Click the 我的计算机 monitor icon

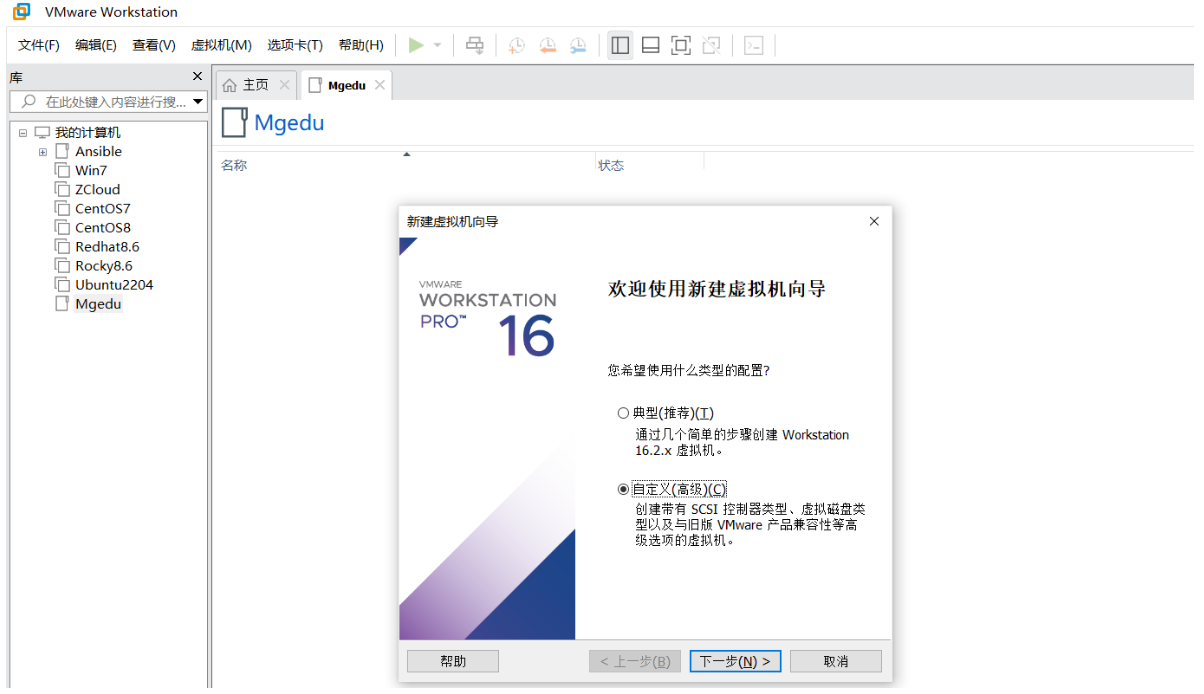click(x=42, y=132)
